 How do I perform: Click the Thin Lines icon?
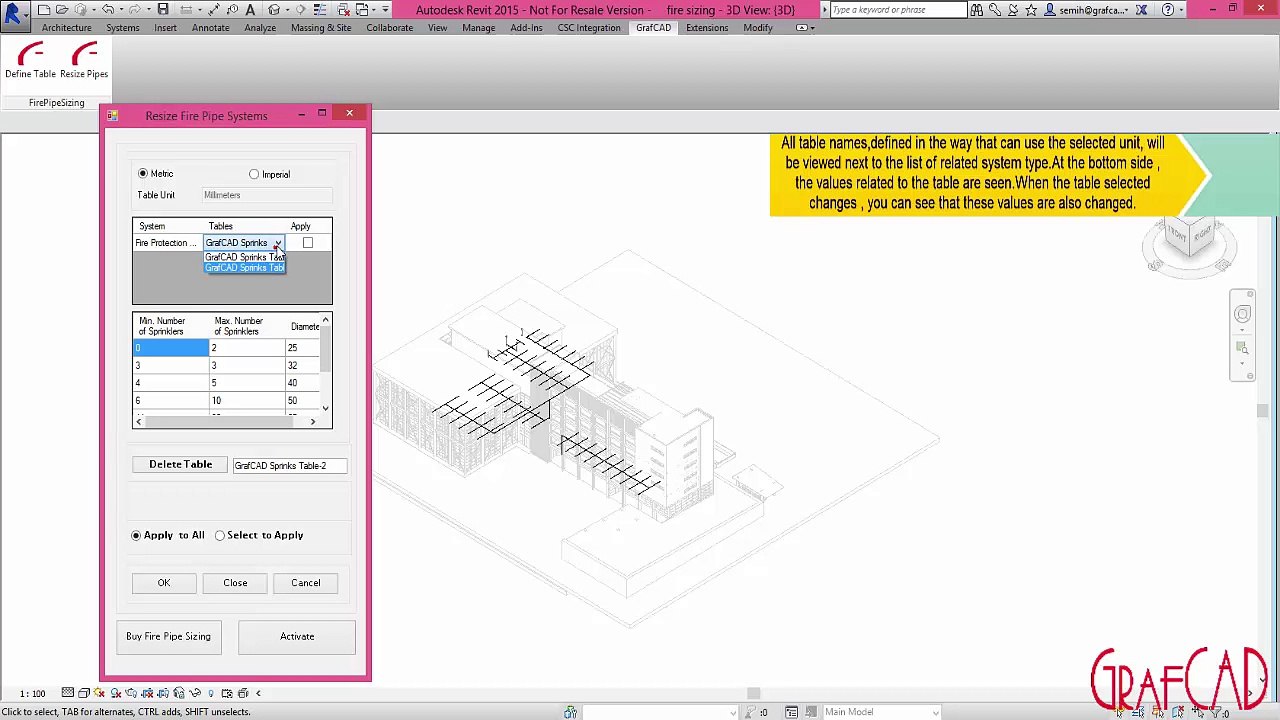pyautogui.click(x=322, y=10)
